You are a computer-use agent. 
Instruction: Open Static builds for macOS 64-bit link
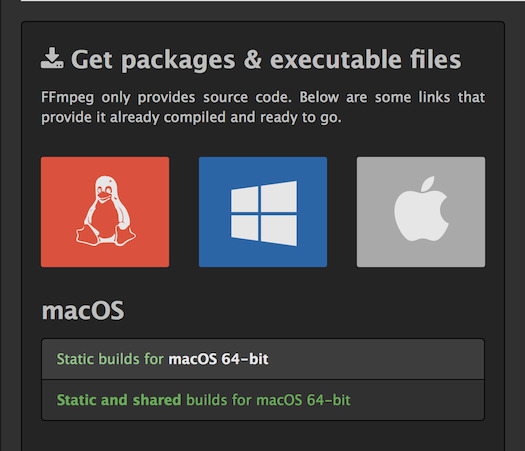(x=162, y=359)
